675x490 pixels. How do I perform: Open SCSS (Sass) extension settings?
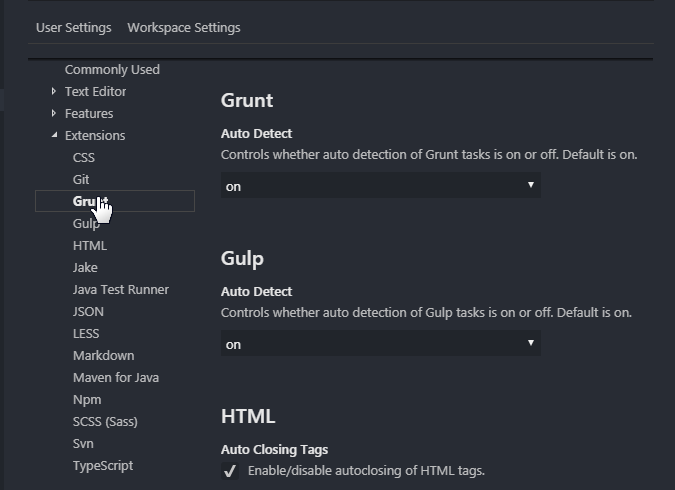(105, 422)
